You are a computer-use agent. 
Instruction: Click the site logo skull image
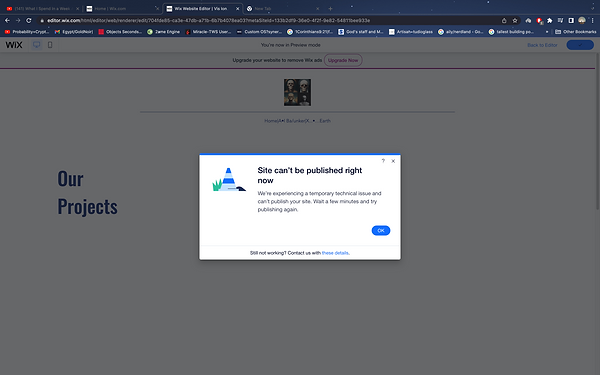tap(297, 92)
